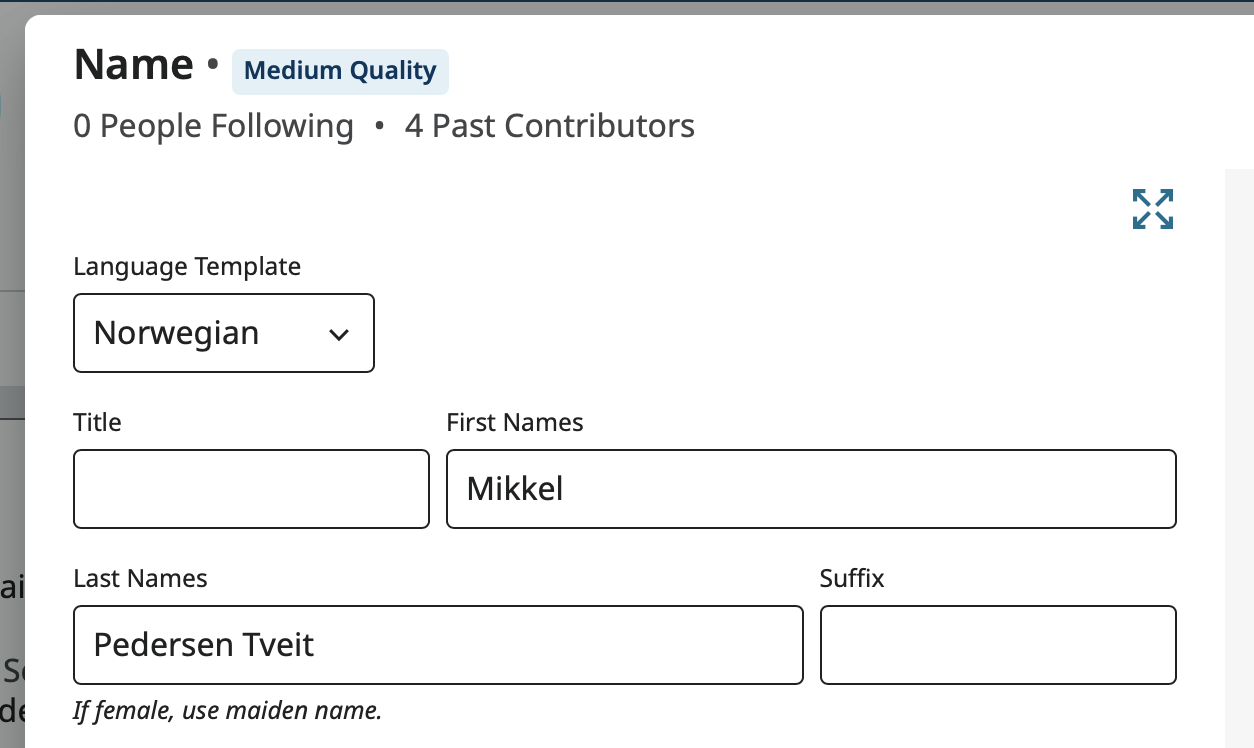Viewport: 1254px width, 748px height.
Task: Click into the Title input field
Action: point(251,489)
